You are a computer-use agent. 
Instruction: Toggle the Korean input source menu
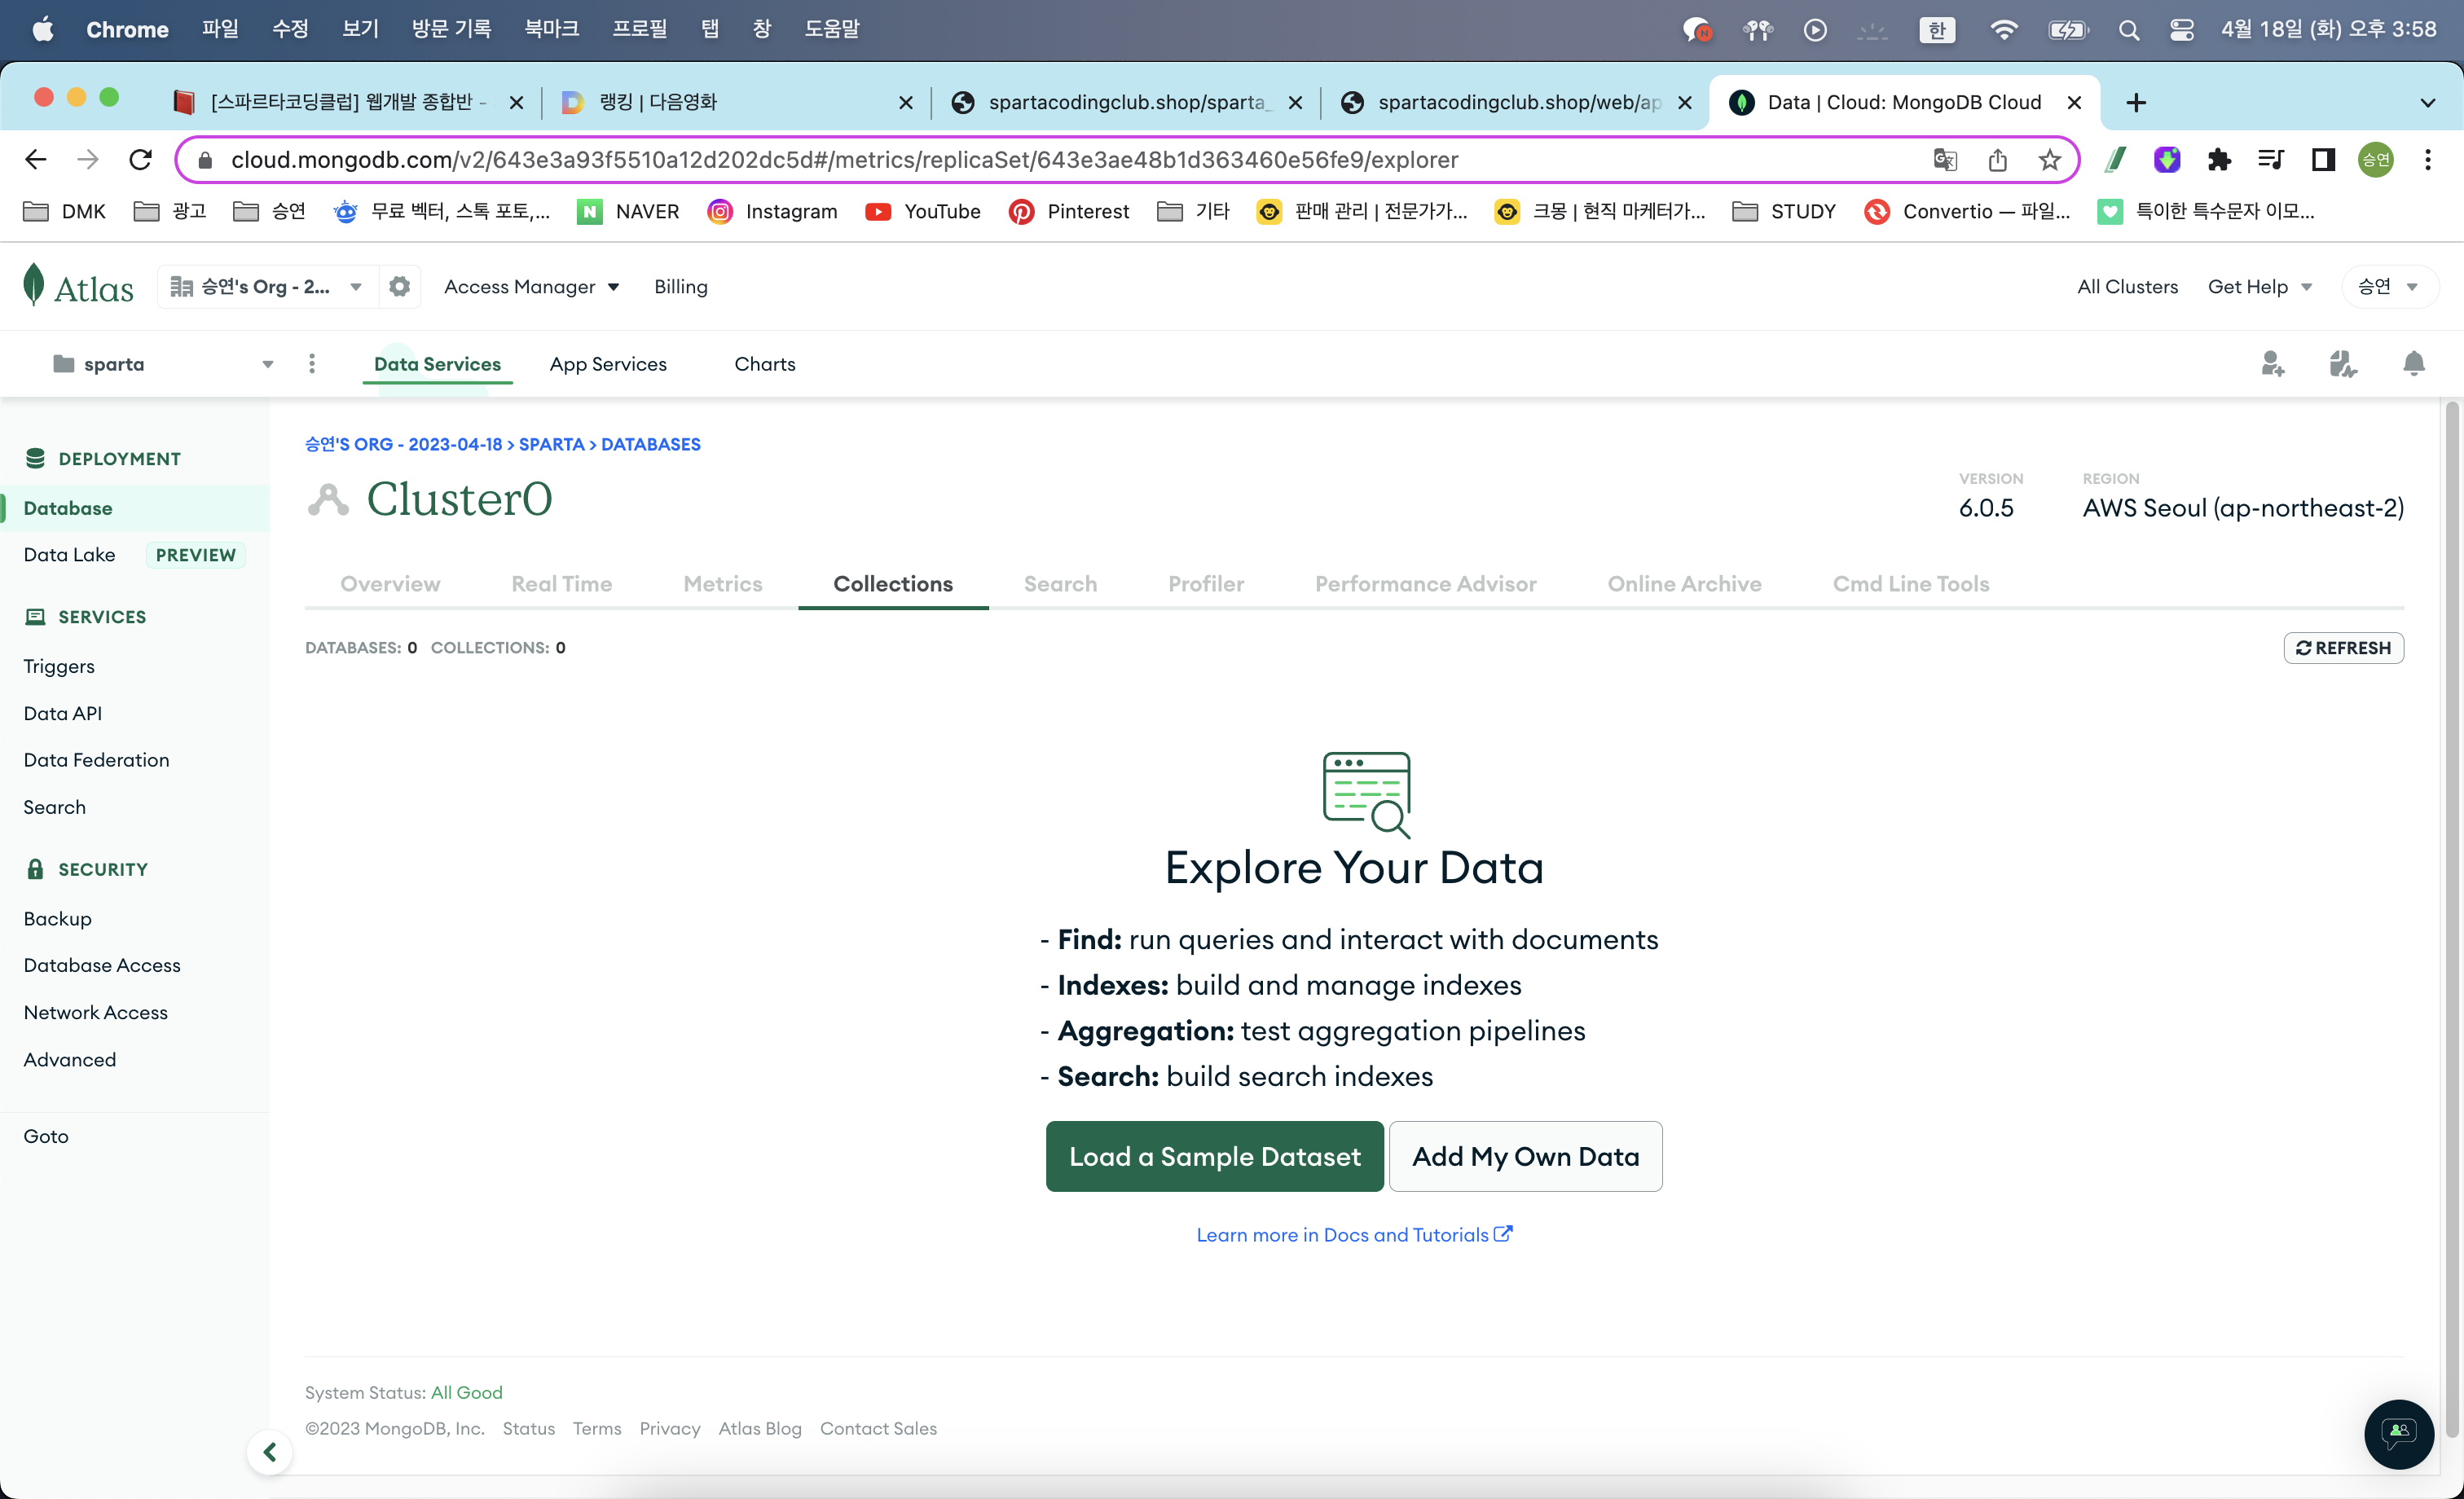point(1937,30)
